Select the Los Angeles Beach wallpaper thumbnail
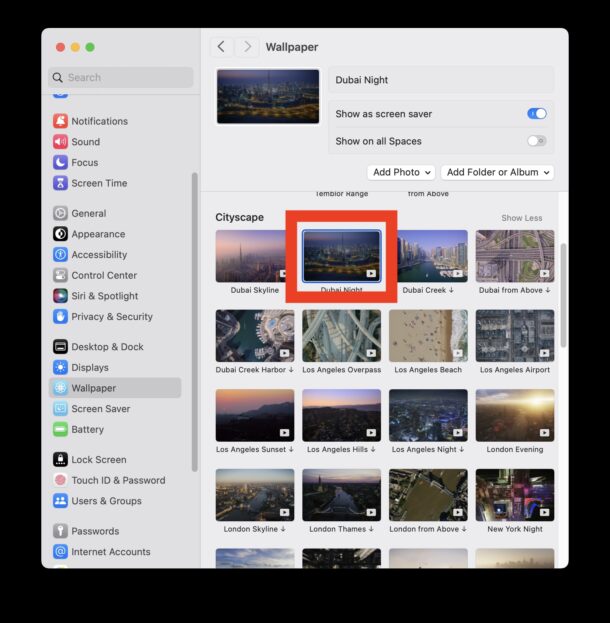The image size is (610, 623). (x=428, y=336)
